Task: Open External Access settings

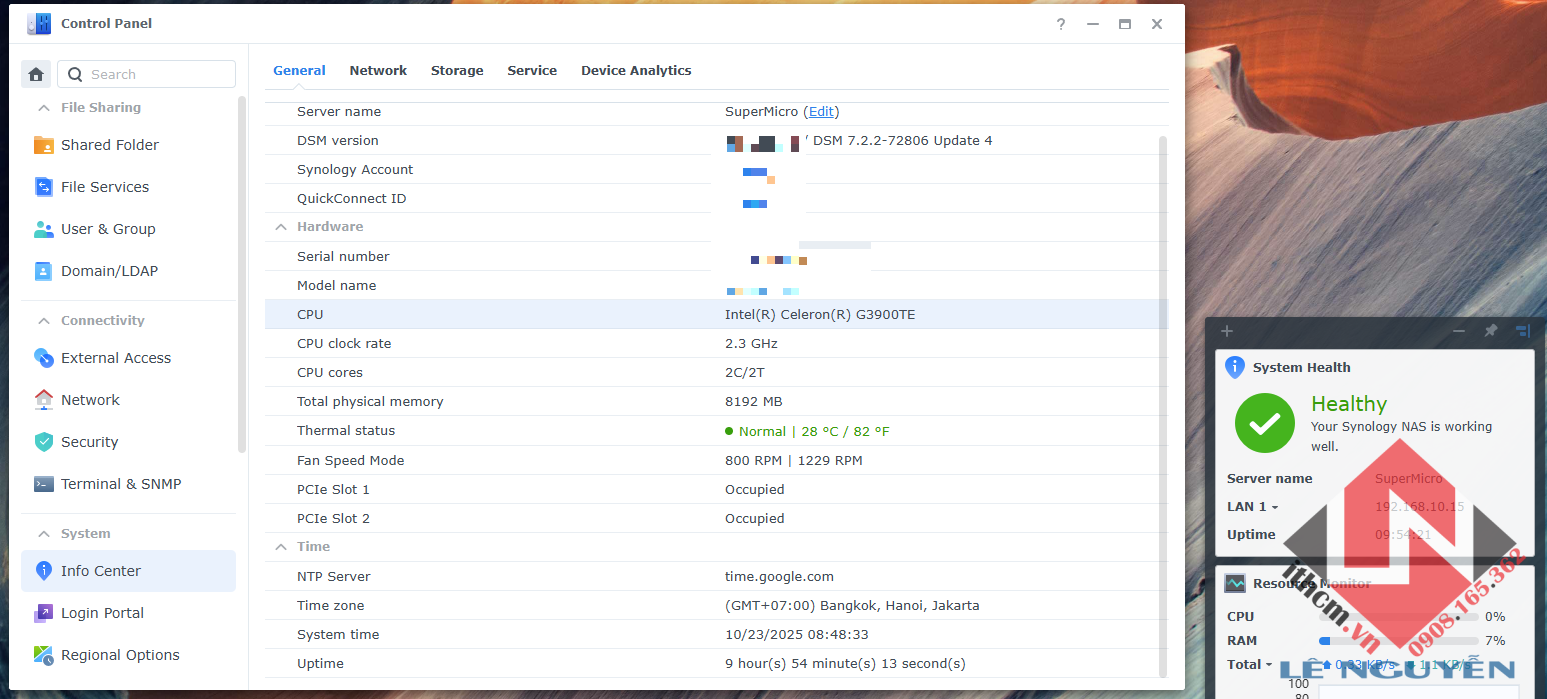Action: (x=115, y=358)
